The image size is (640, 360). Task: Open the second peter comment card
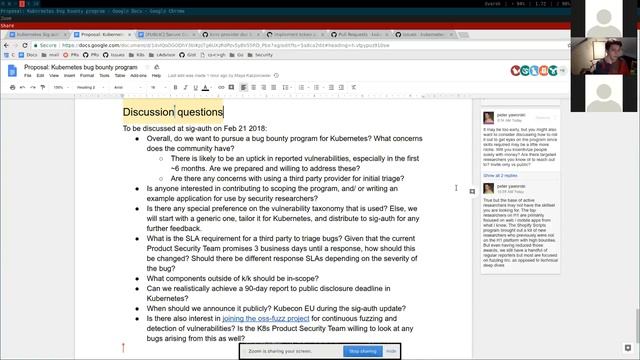tap(520, 227)
